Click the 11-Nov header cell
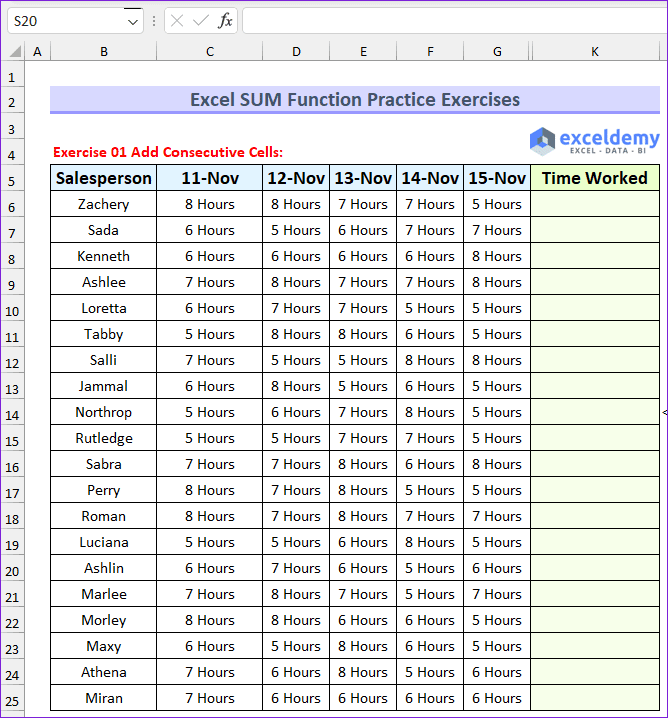Image resolution: width=668 pixels, height=718 pixels. pyautogui.click(x=210, y=178)
